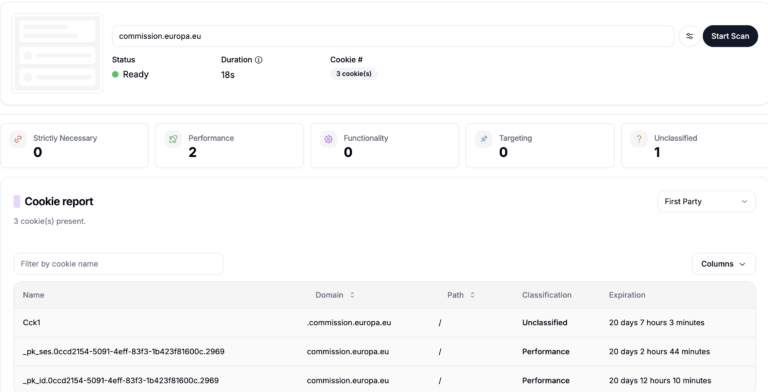The width and height of the screenshot is (768, 392).
Task: Click the Classification column header
Action: pos(547,295)
